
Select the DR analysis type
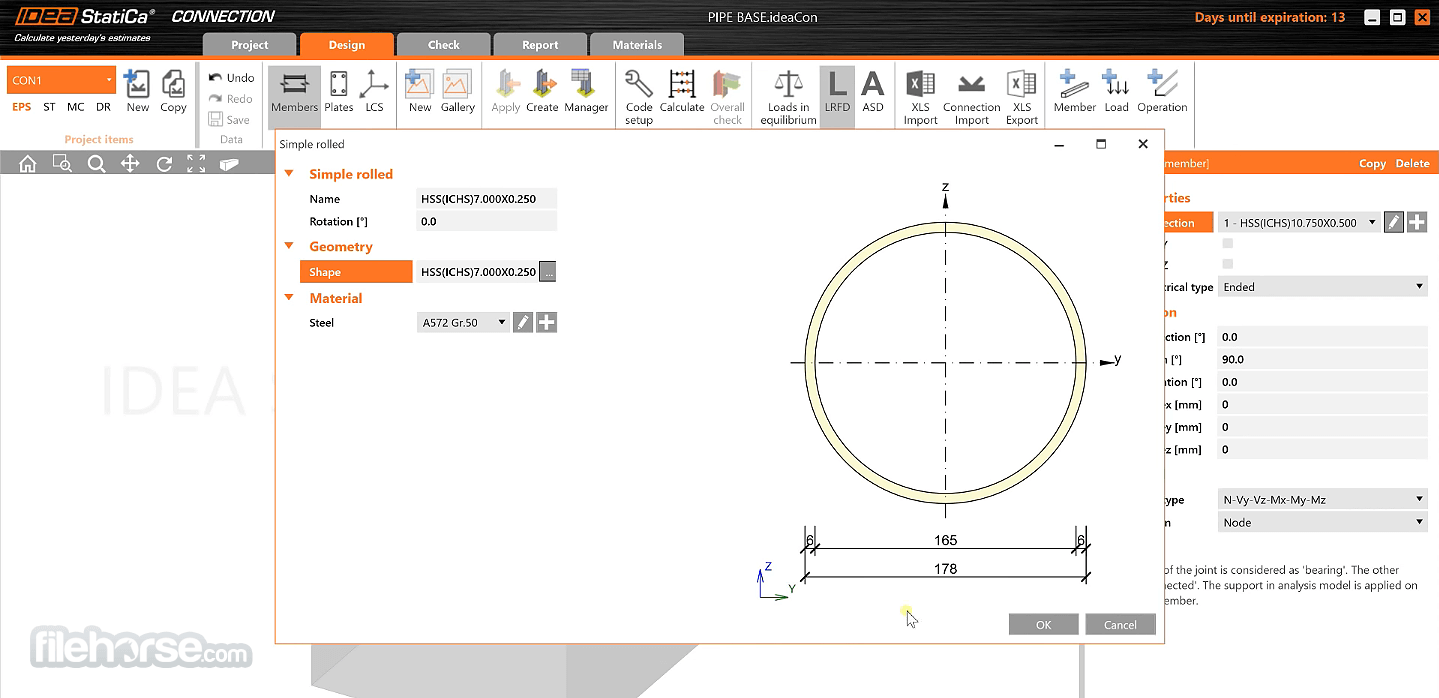104,107
